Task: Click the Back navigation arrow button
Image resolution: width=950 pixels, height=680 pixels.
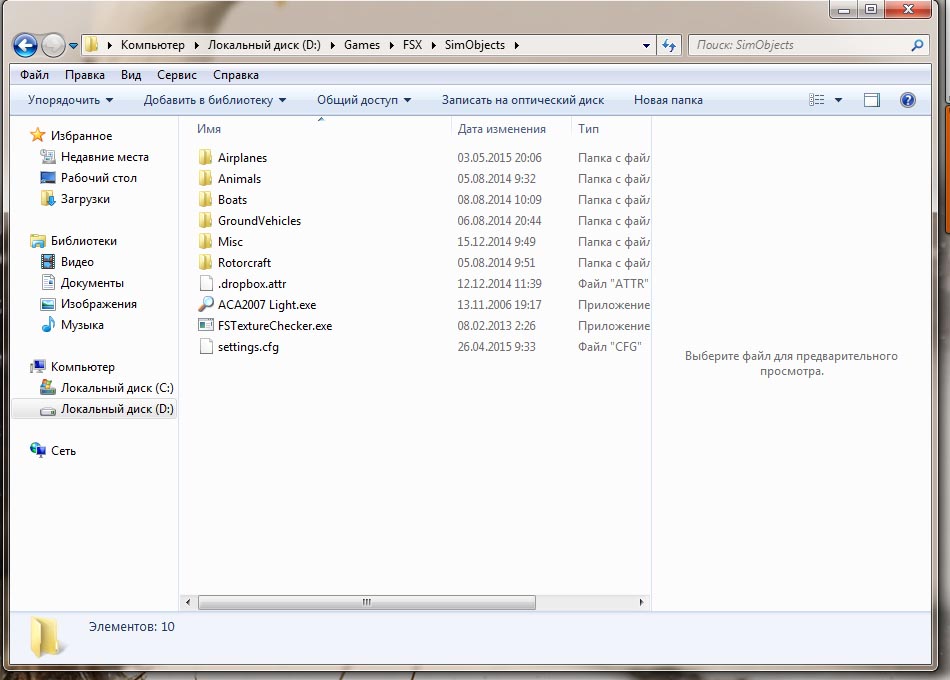Action: (x=25, y=45)
